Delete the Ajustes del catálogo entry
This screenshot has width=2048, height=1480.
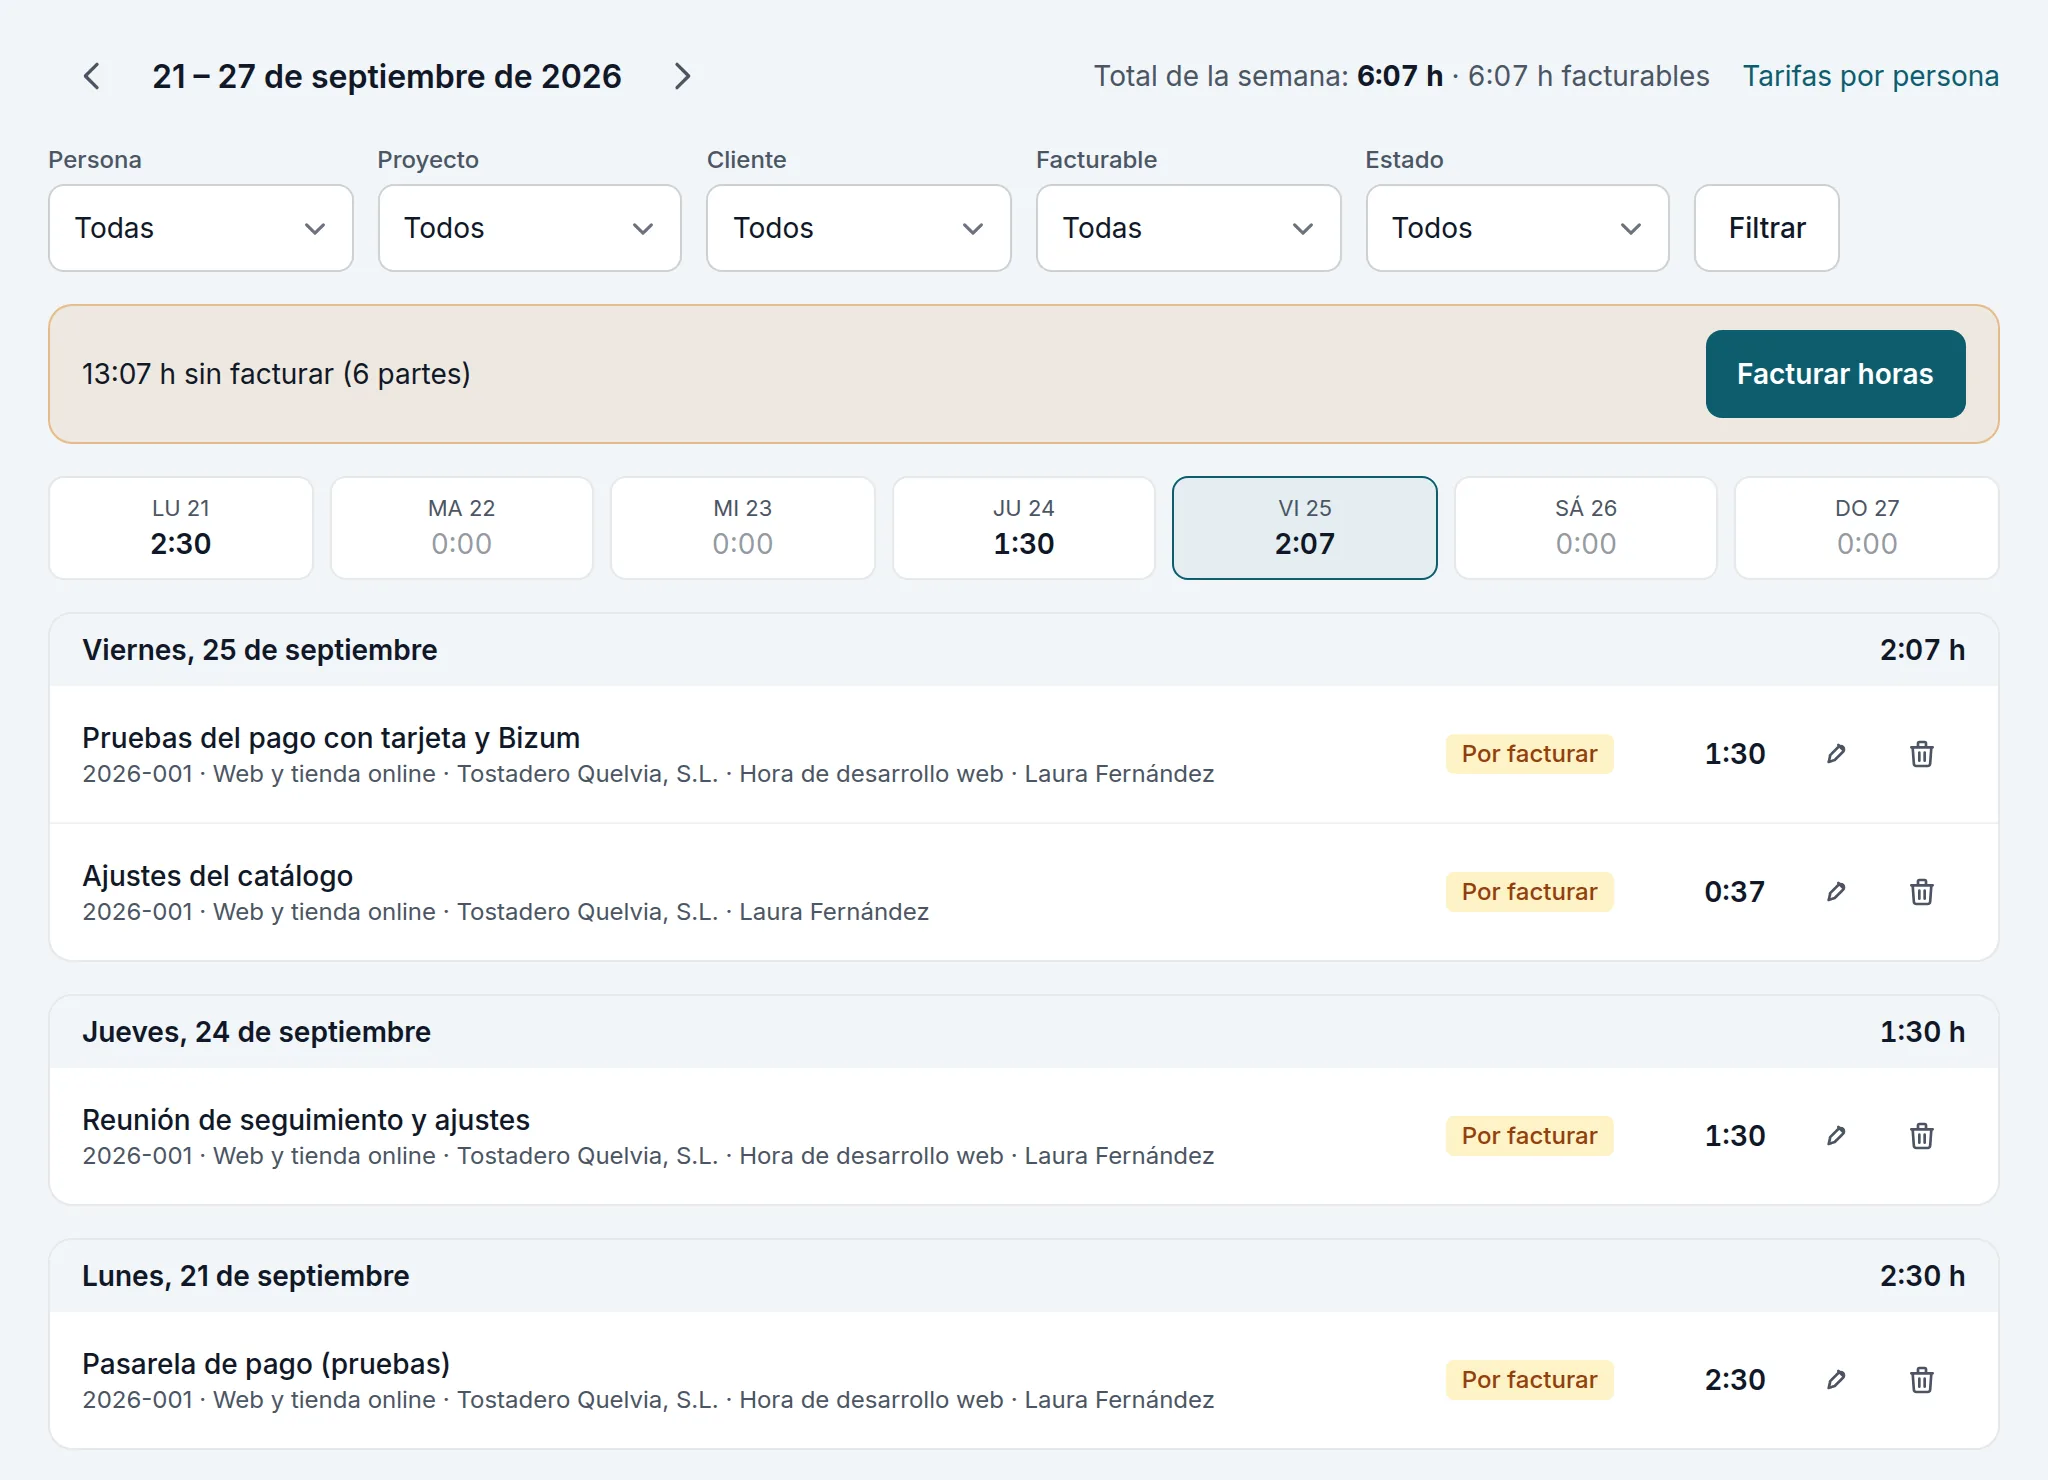click(1921, 892)
